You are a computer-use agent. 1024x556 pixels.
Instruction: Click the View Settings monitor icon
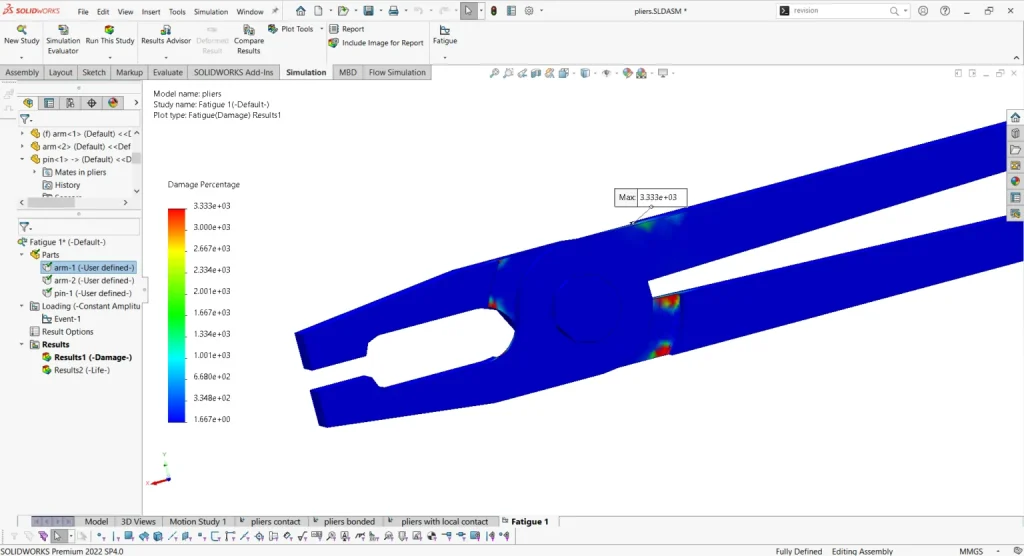click(x=663, y=73)
